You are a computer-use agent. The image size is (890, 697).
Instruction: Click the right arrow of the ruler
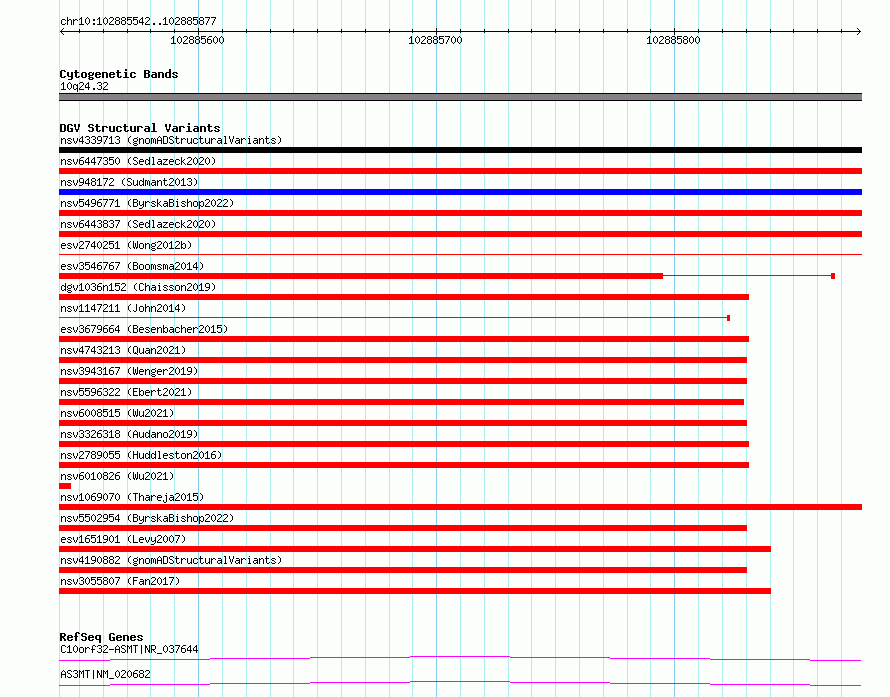[x=859, y=32]
